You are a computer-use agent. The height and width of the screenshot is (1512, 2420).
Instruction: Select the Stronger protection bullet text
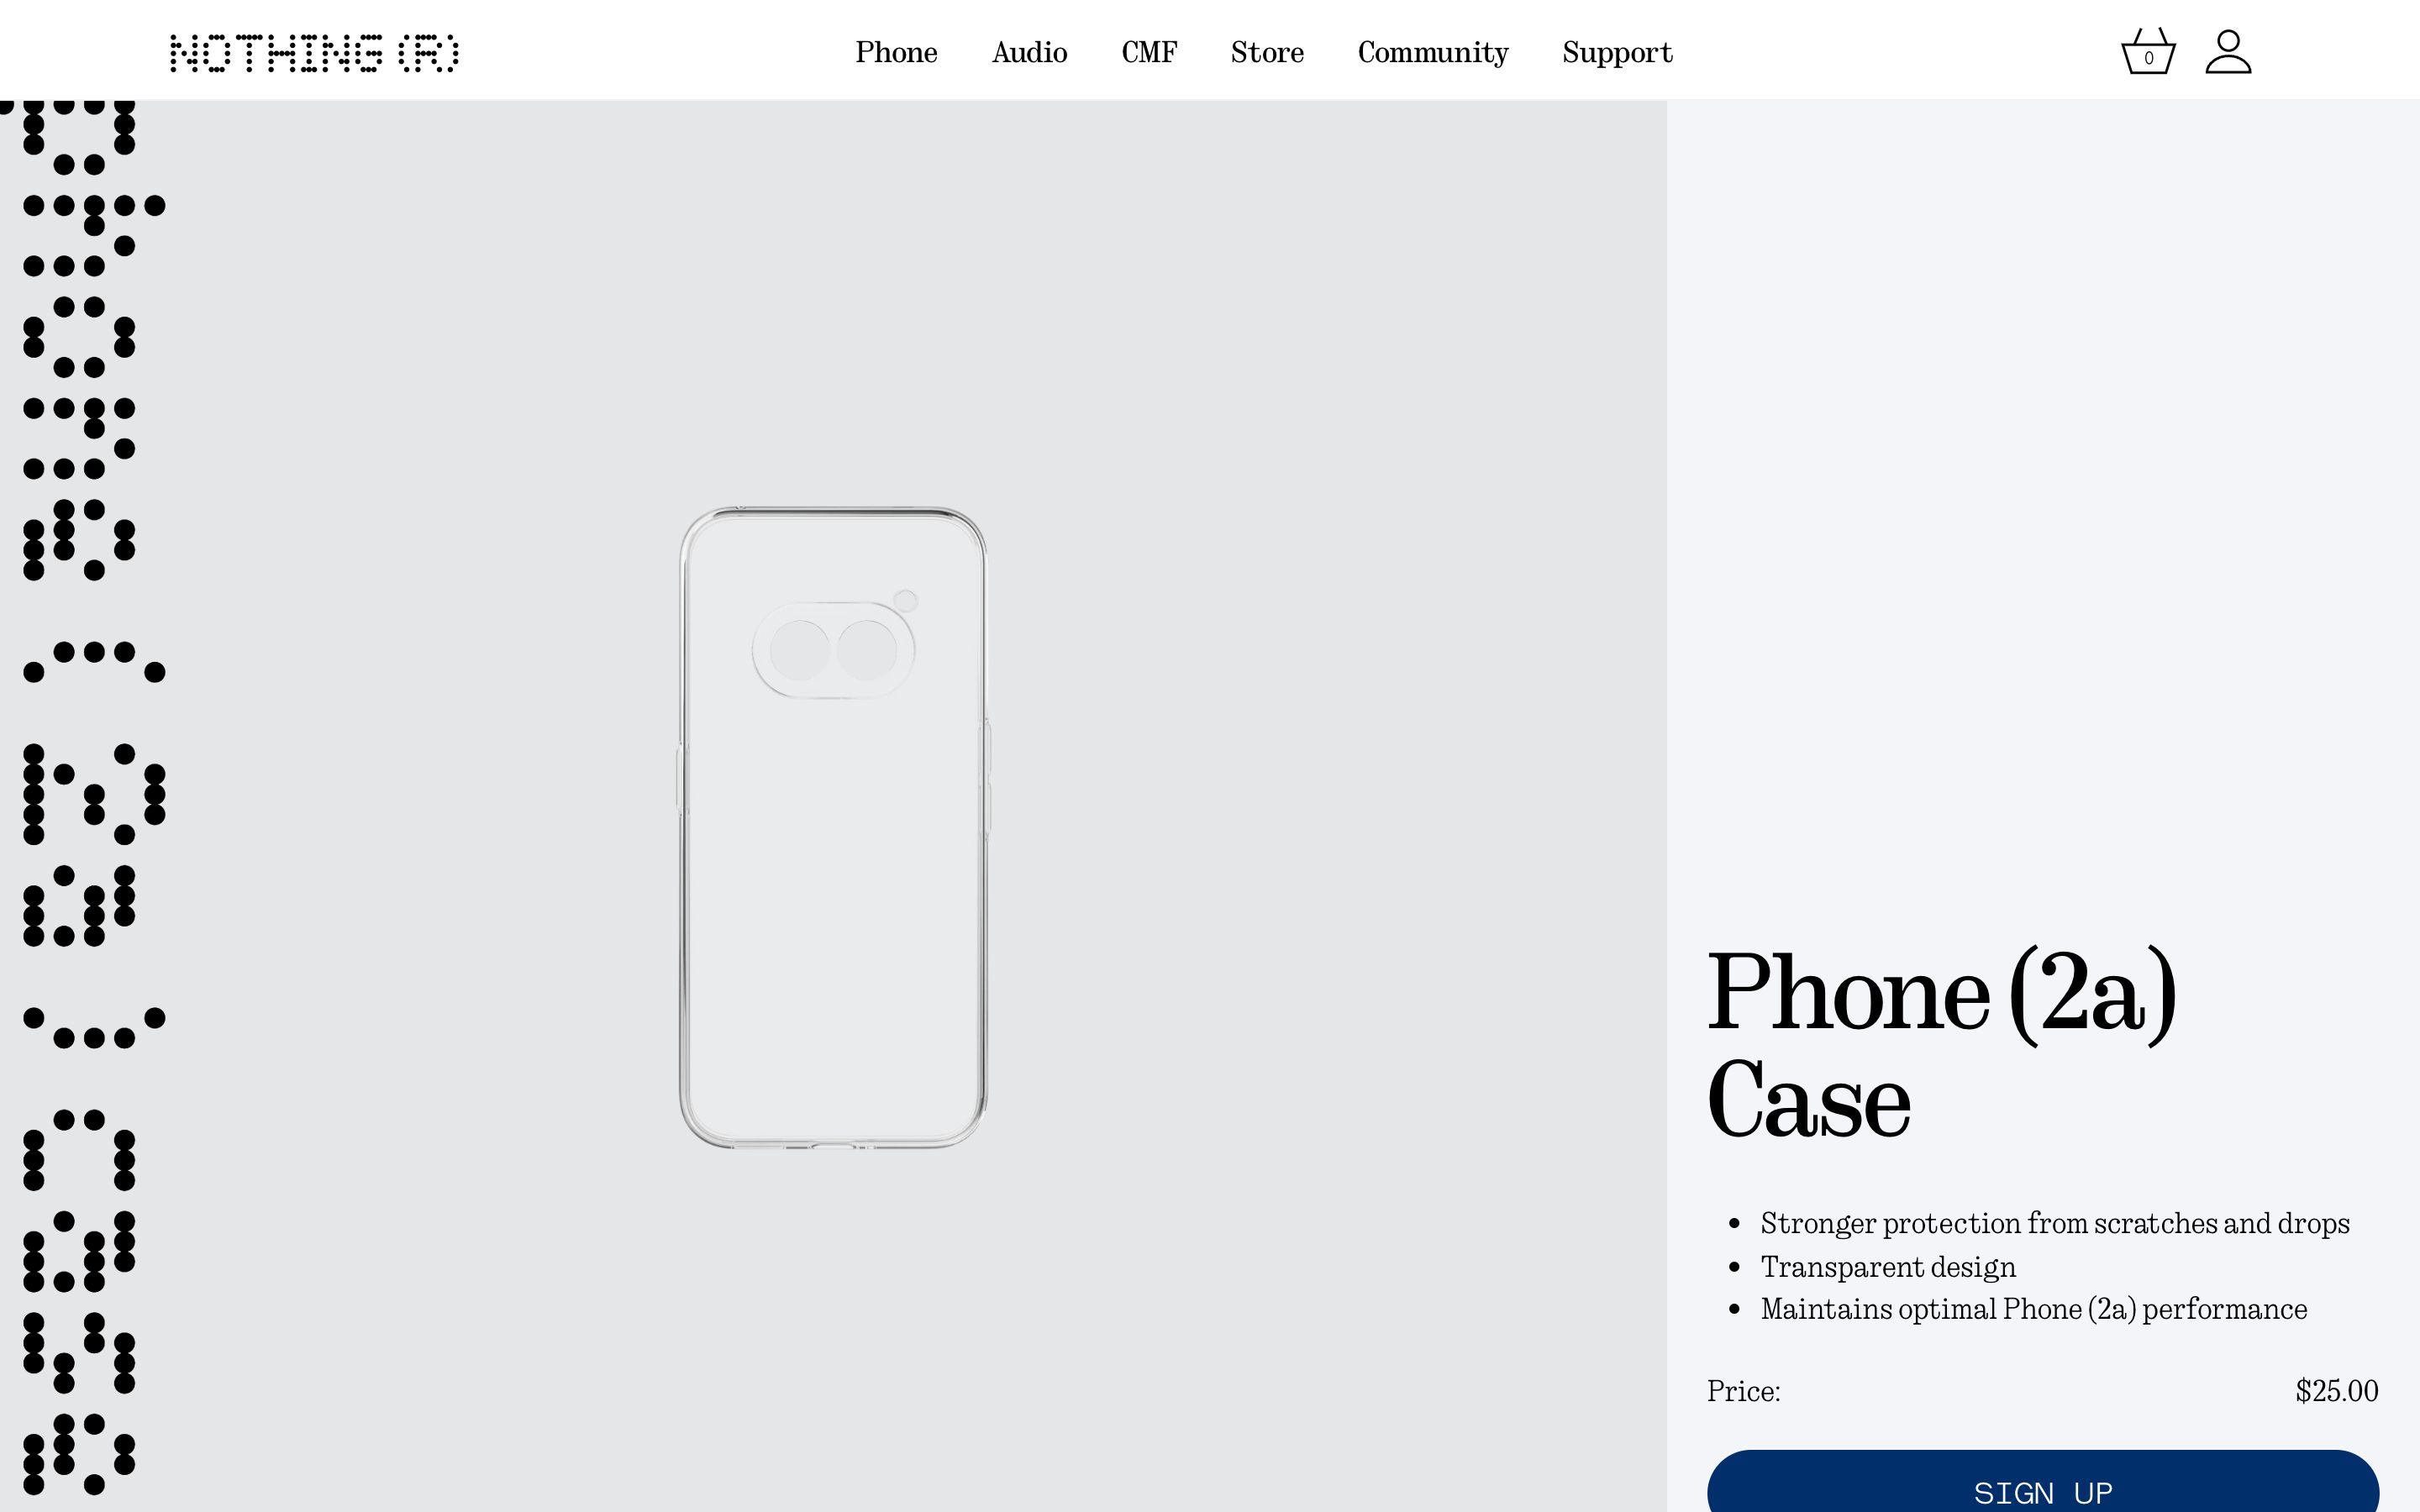pyautogui.click(x=2054, y=1224)
